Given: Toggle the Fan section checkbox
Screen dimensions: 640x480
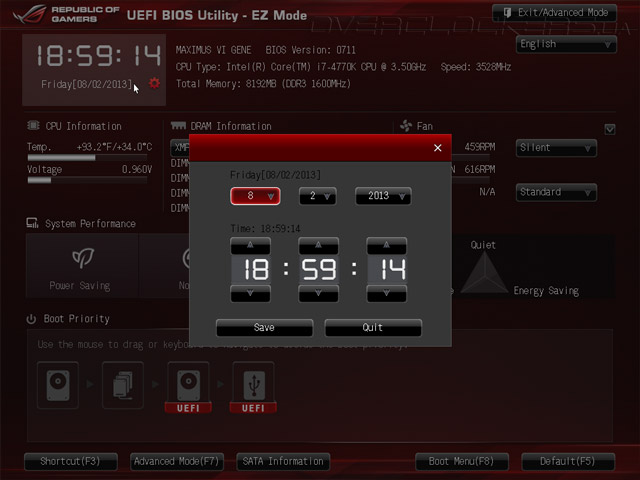Looking at the screenshot, I should (610, 129).
